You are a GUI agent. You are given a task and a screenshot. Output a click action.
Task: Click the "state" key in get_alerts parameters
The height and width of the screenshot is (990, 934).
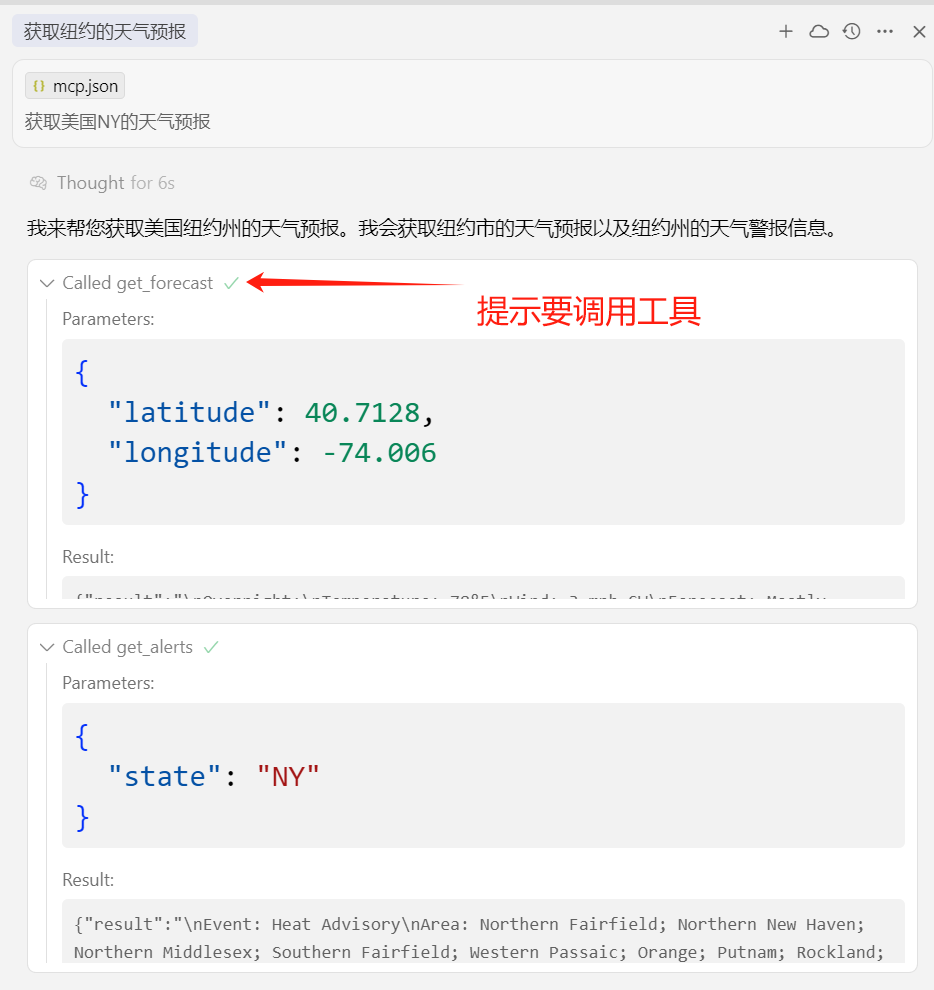[164, 777]
